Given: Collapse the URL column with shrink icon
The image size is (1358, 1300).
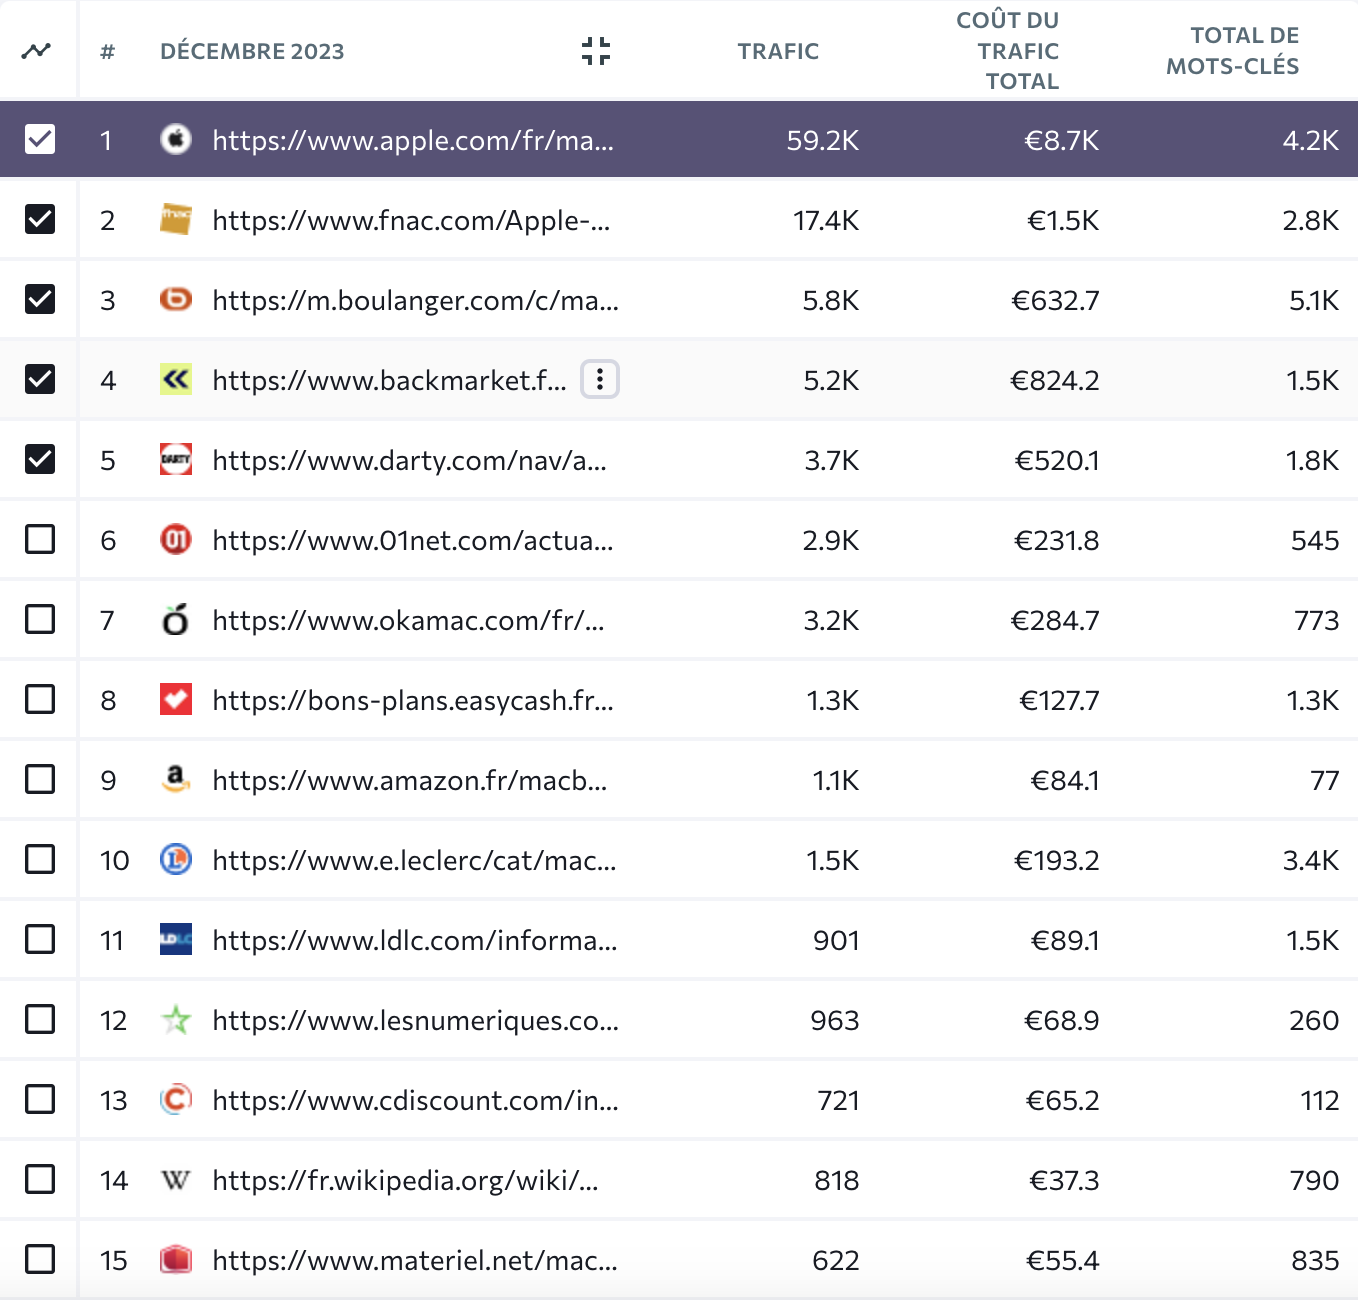Looking at the screenshot, I should coord(596,51).
